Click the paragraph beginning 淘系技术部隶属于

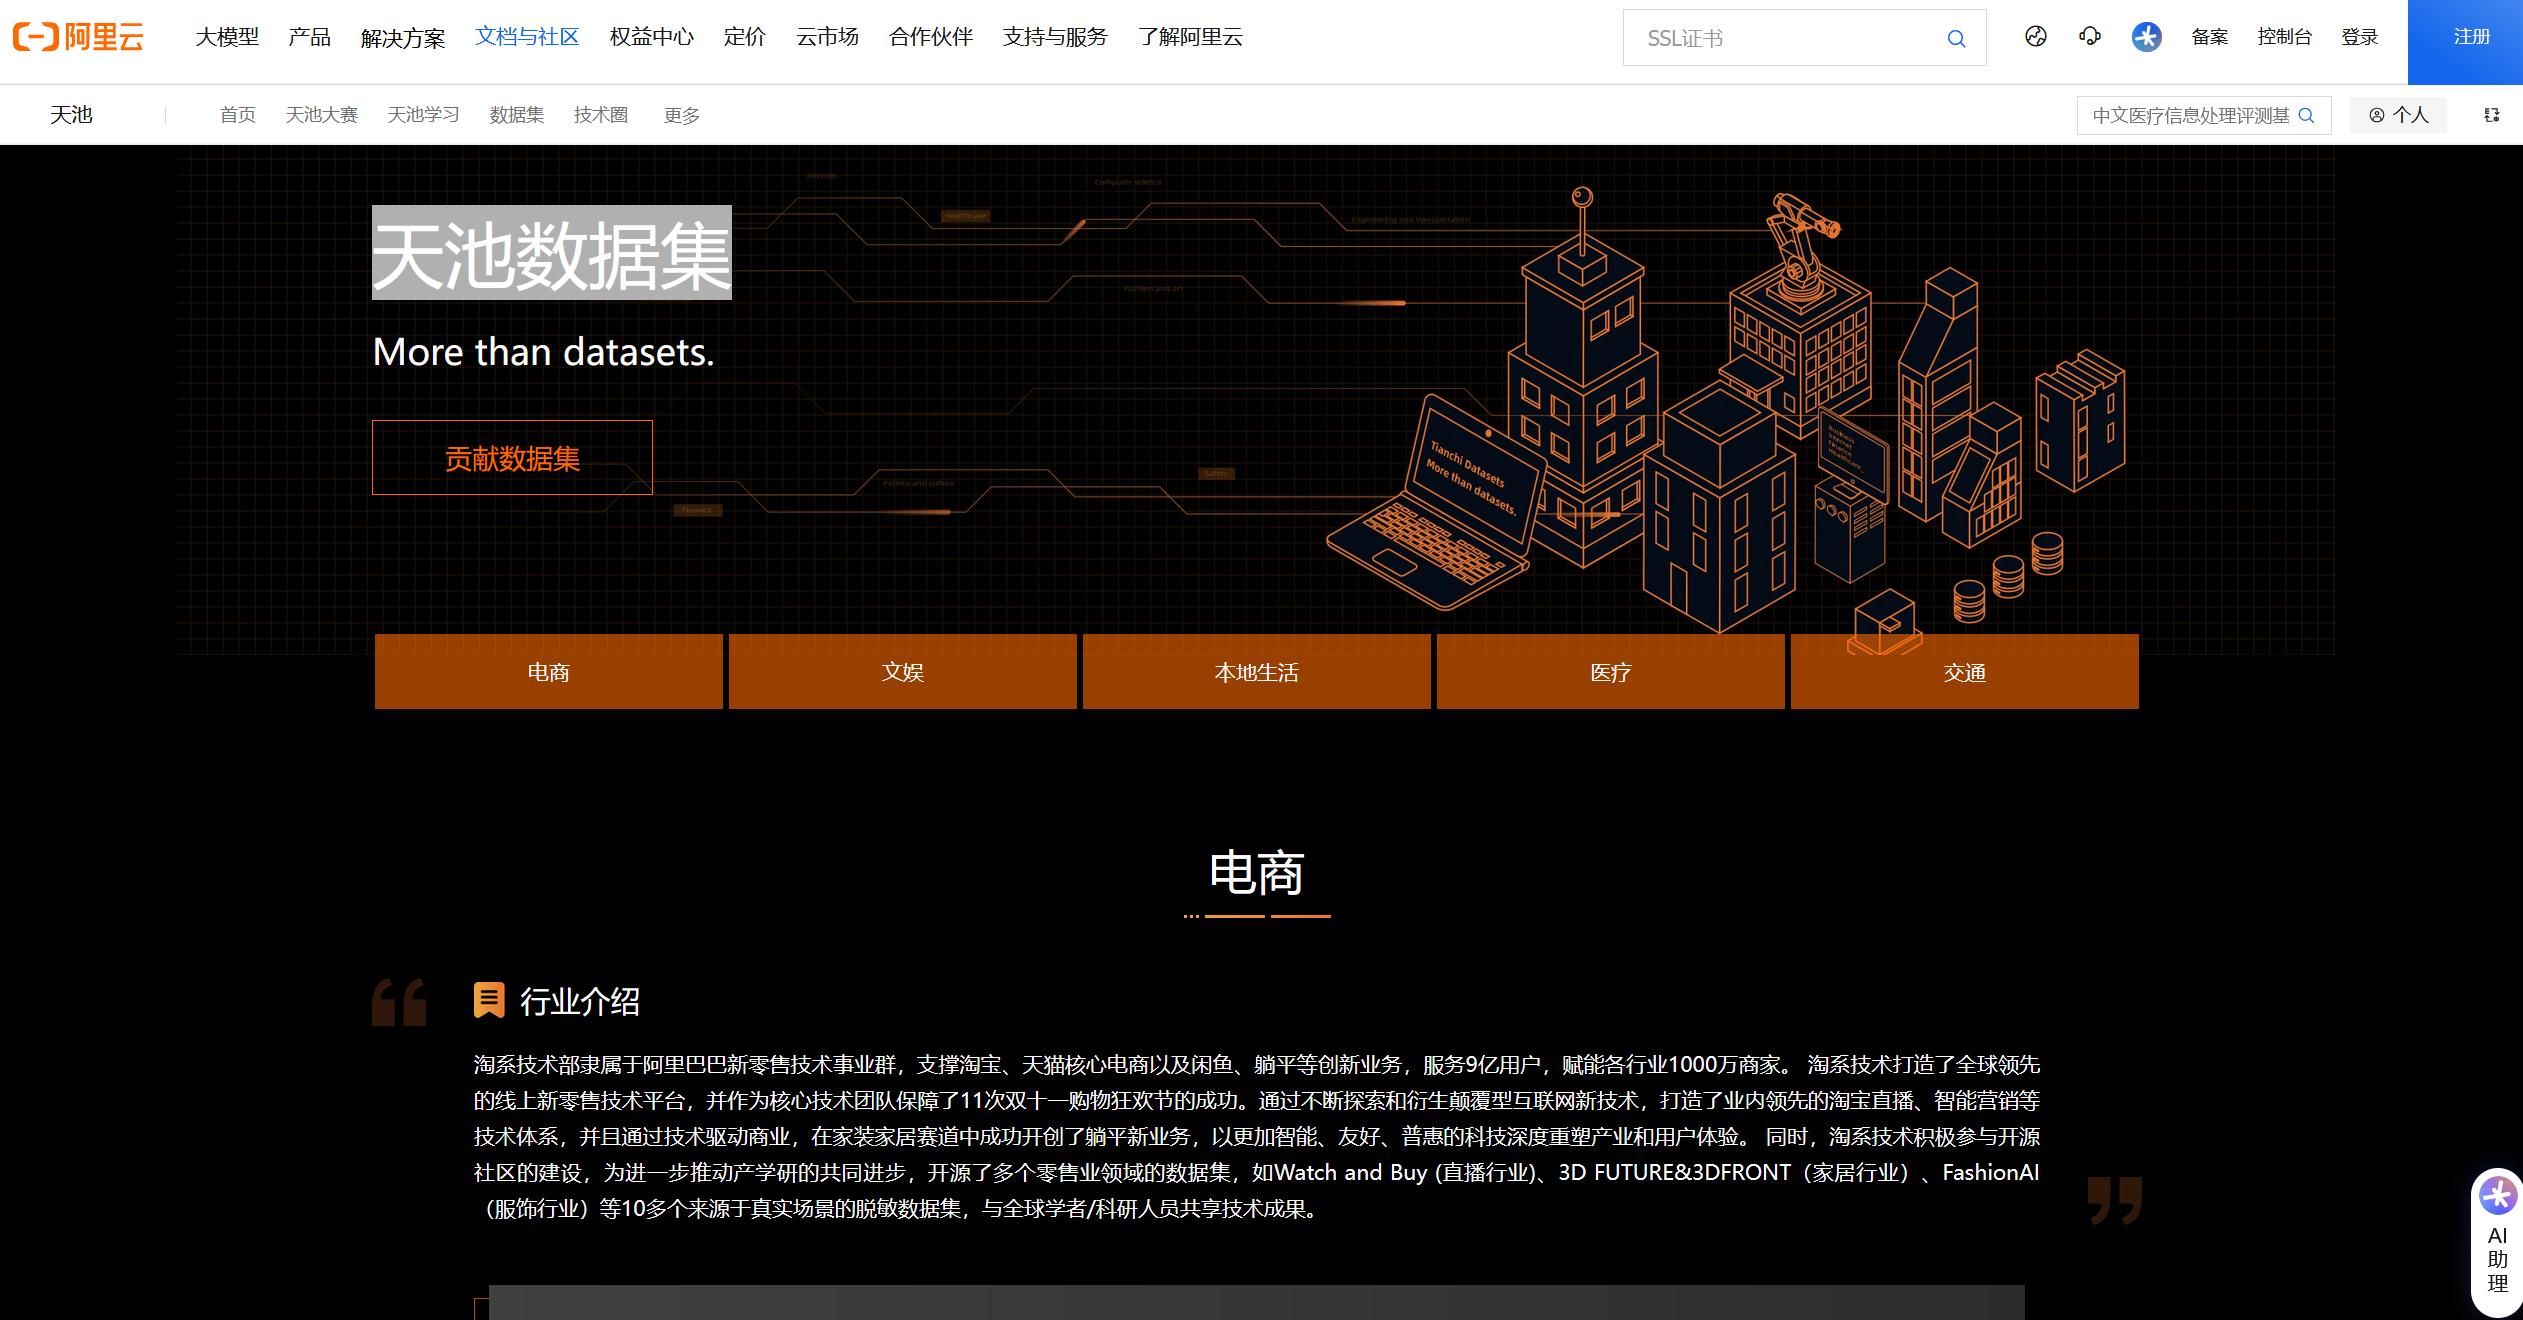coord(1257,1136)
